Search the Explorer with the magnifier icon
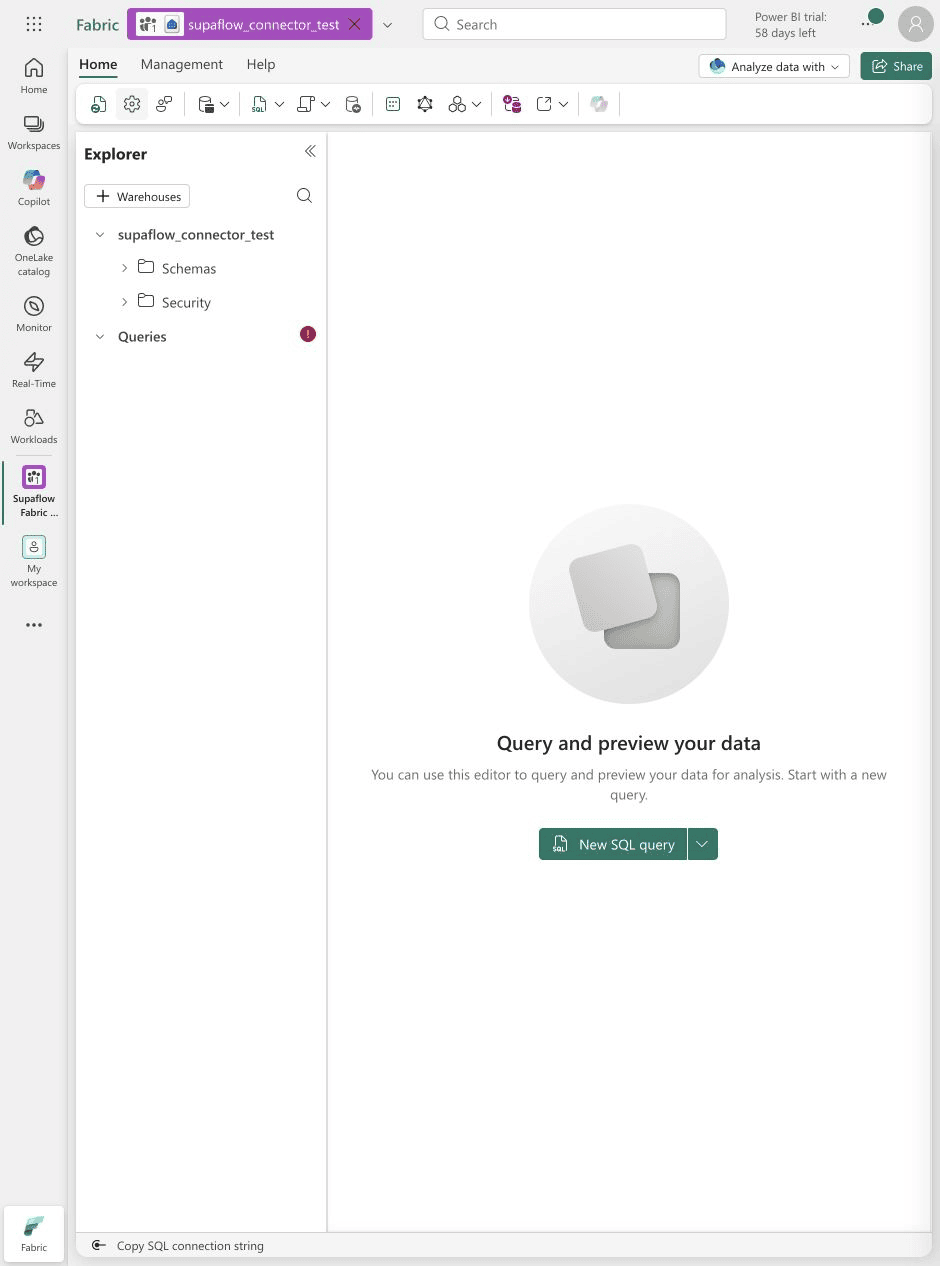The image size is (940, 1266). coord(305,196)
